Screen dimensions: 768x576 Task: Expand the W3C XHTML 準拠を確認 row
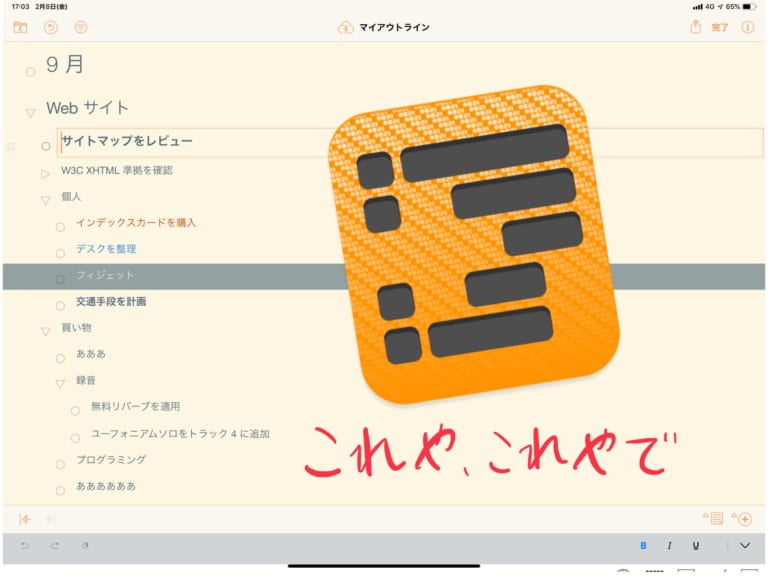pos(45,174)
